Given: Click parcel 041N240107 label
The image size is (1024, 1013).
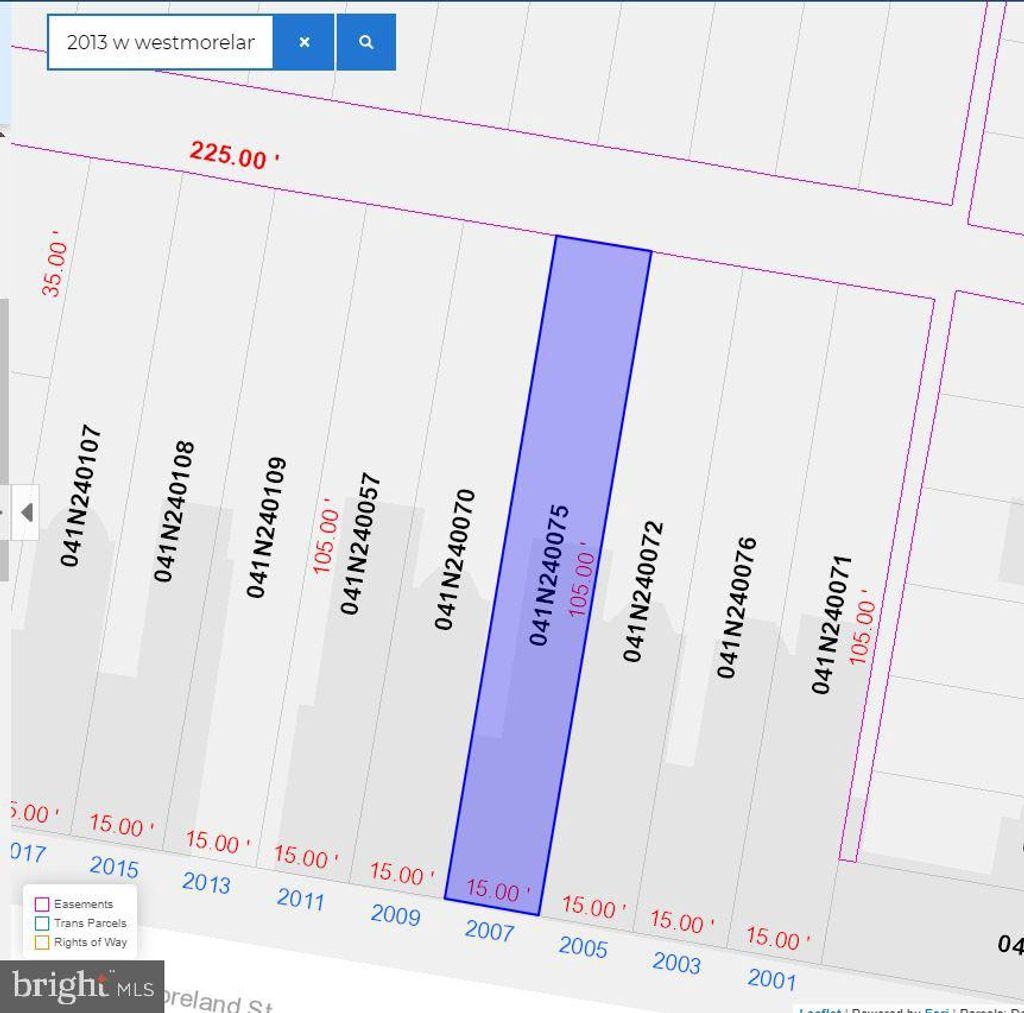Looking at the screenshot, I should [81, 496].
